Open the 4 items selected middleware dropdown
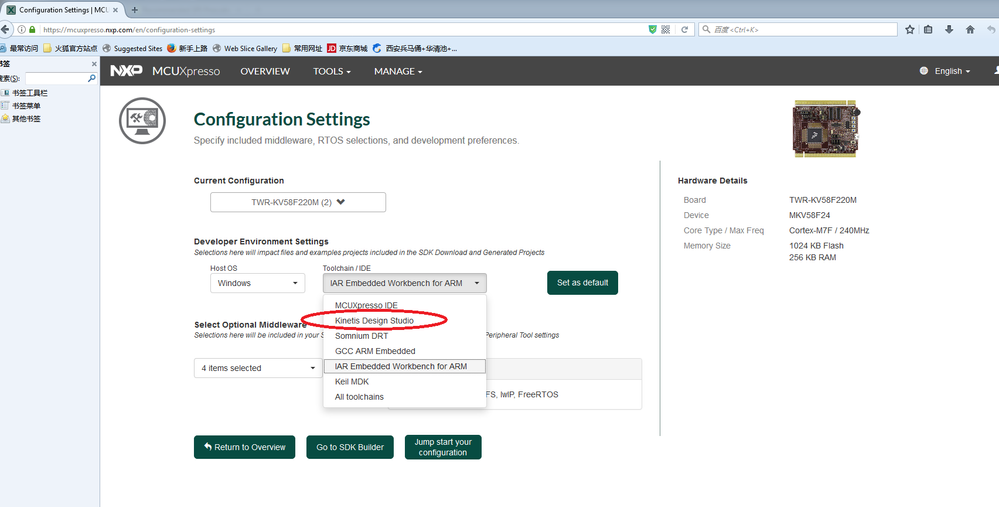Screen dimensions: 999x507 (x=258, y=368)
